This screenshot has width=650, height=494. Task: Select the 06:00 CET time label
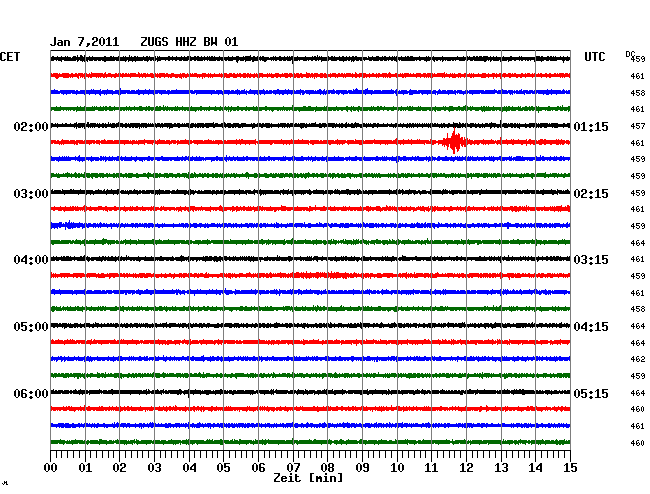coord(31,393)
